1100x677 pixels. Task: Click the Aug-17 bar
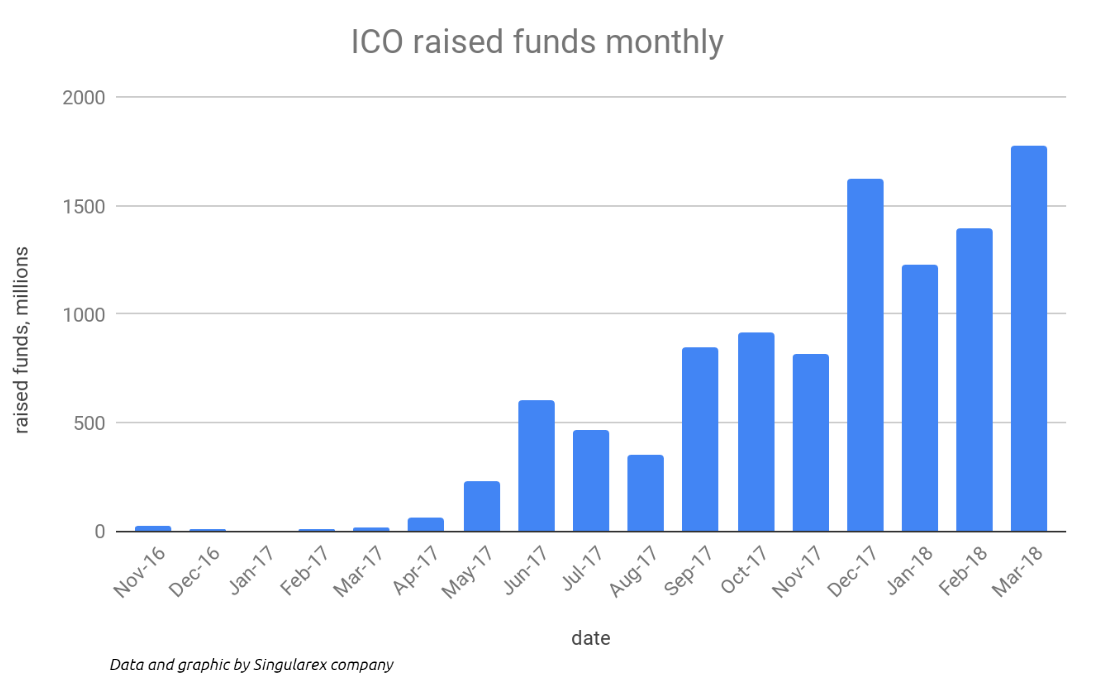(x=645, y=493)
